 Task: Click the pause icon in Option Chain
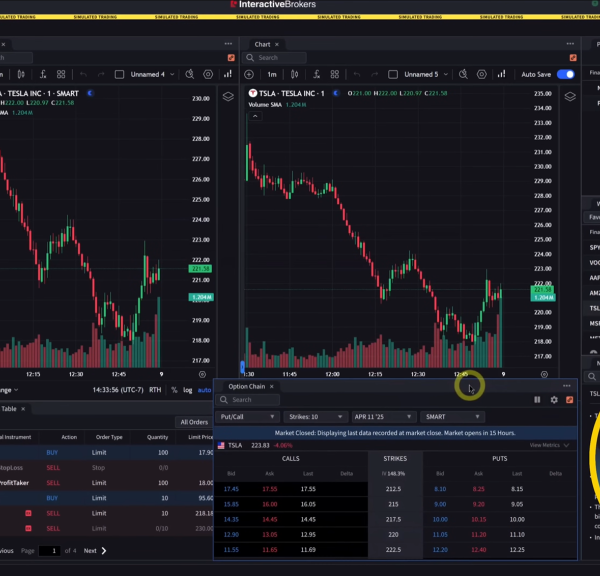tap(538, 400)
